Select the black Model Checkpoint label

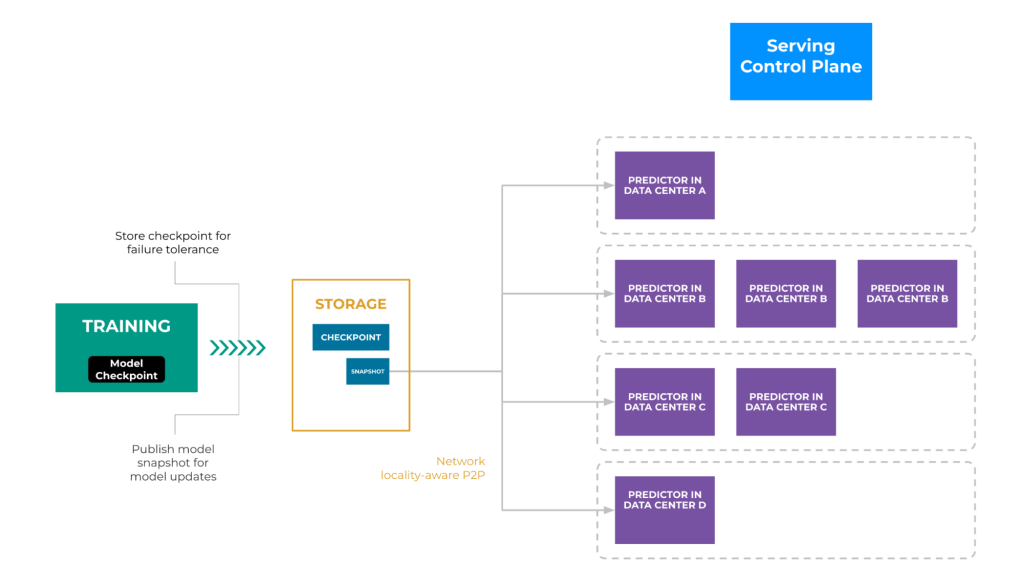click(x=127, y=369)
